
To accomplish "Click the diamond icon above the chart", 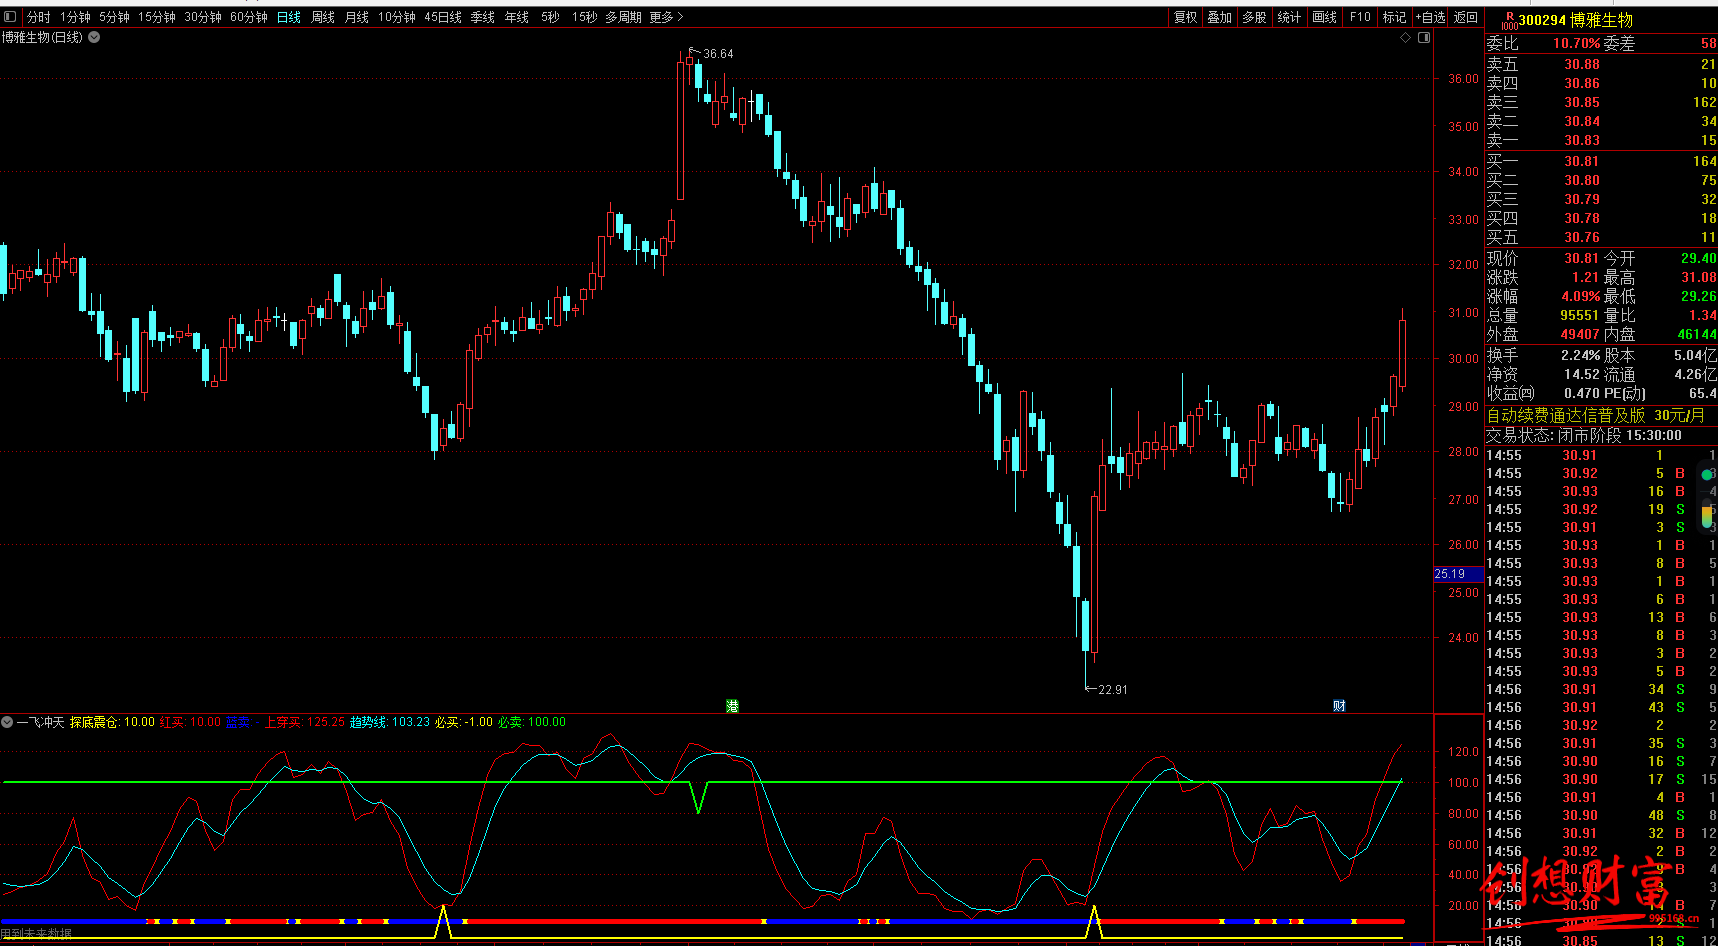I will (1405, 37).
